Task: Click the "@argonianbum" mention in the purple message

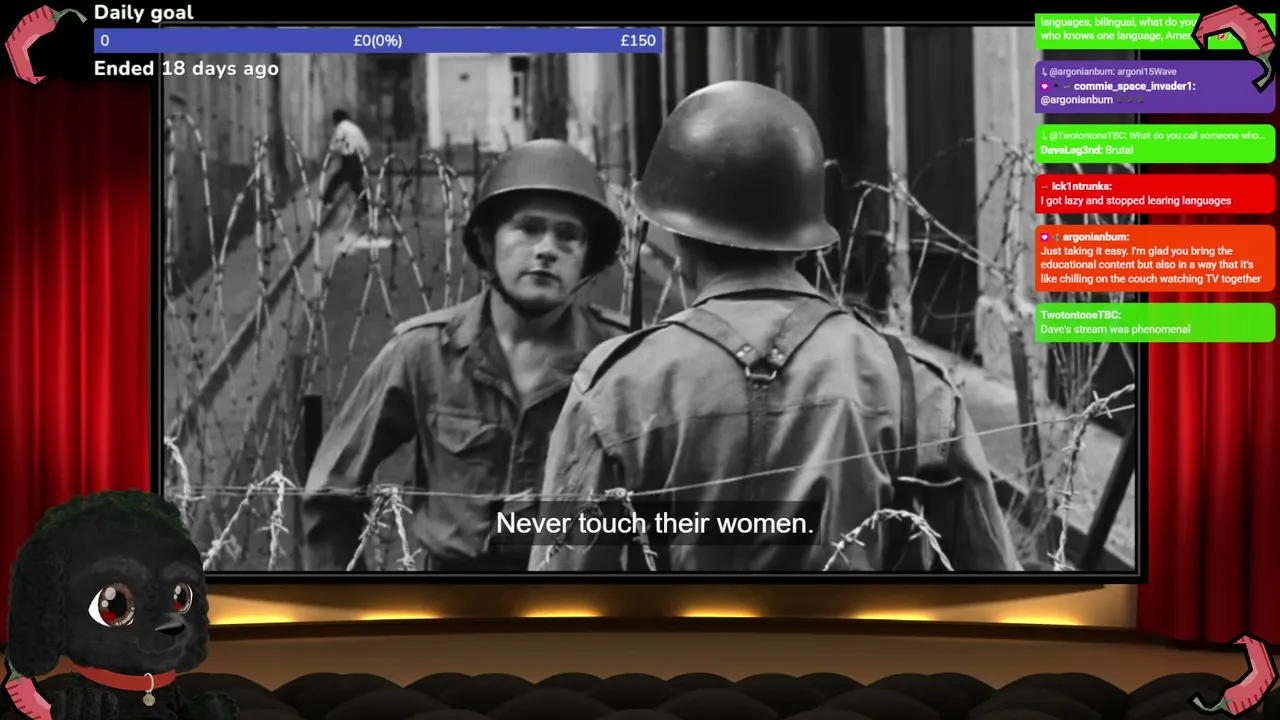Action: pos(1076,100)
